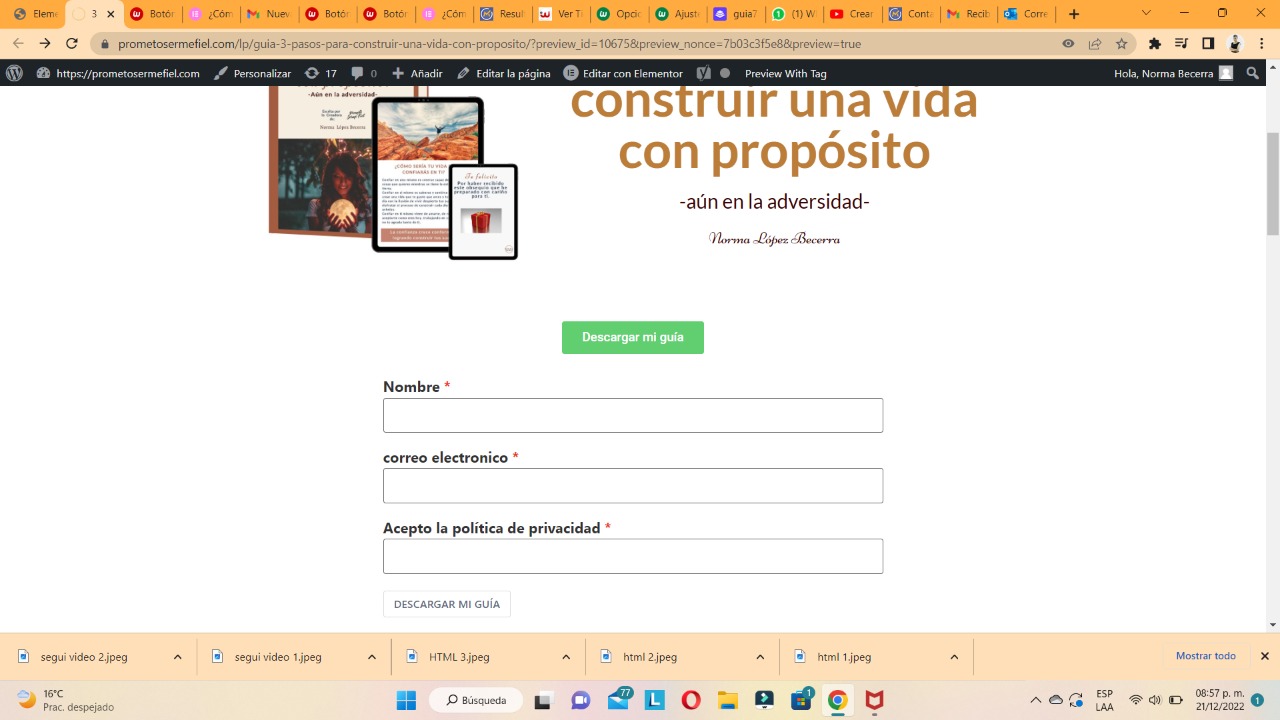Reload the current page
The image size is (1280, 720).
pos(72,44)
